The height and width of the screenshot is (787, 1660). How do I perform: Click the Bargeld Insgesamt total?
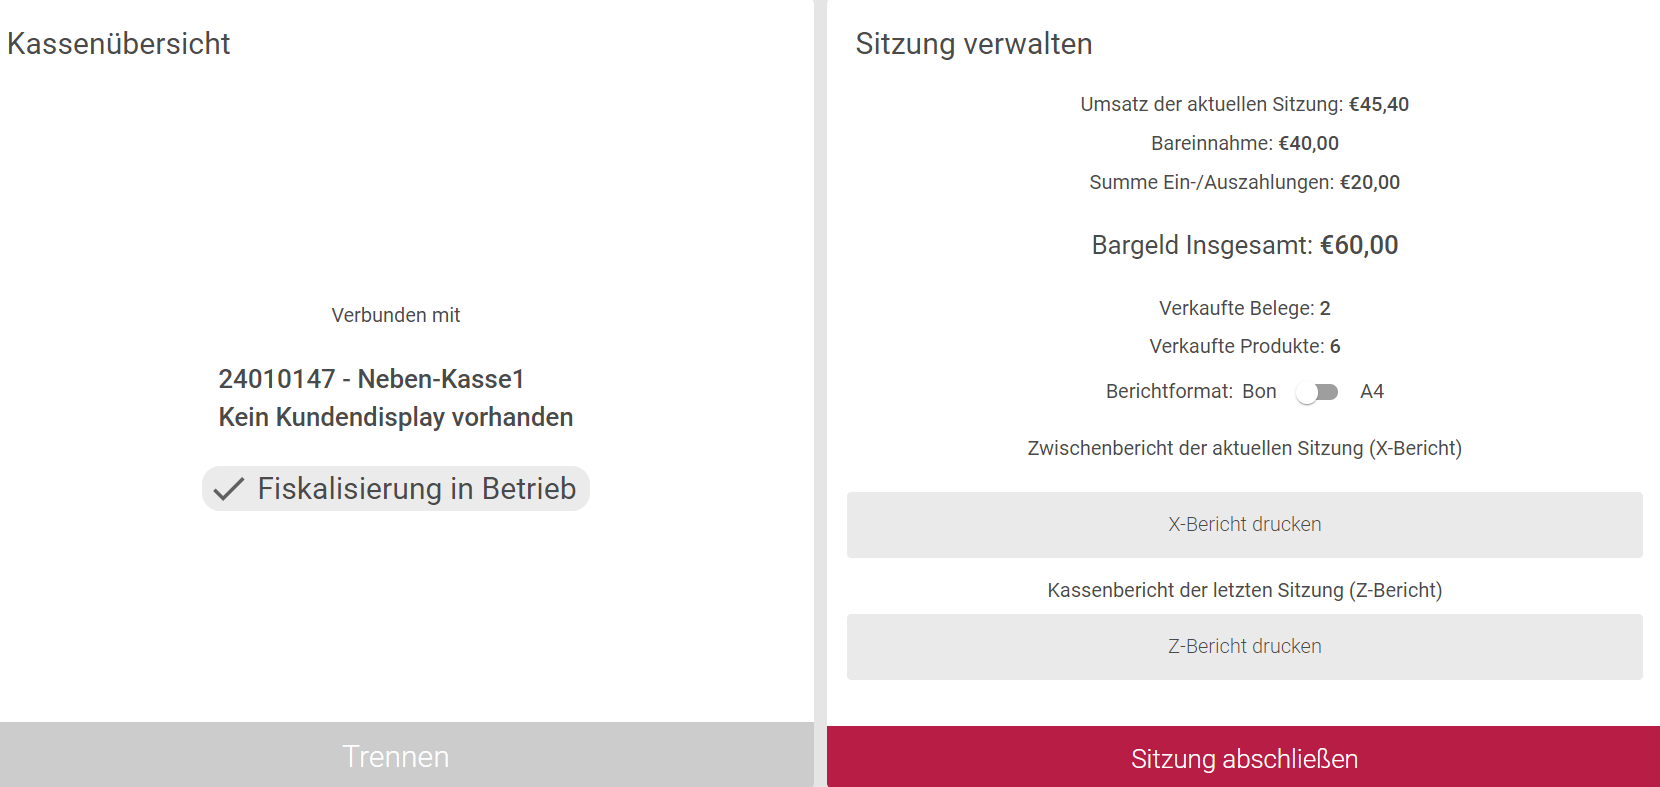1244,245
